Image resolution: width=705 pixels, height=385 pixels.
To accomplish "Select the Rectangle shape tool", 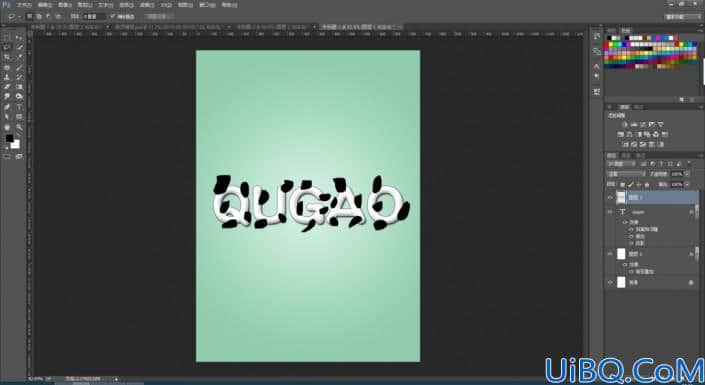I will point(19,117).
